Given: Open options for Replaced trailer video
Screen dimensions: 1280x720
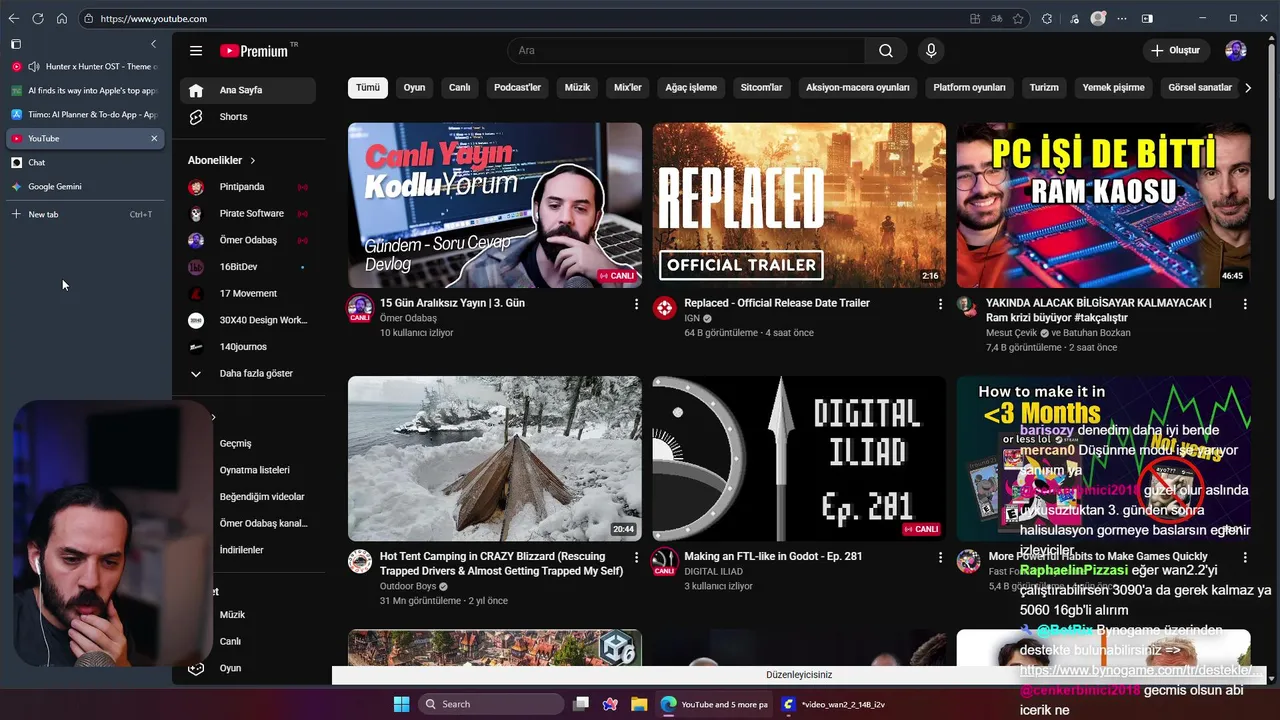Looking at the screenshot, I should 940,304.
